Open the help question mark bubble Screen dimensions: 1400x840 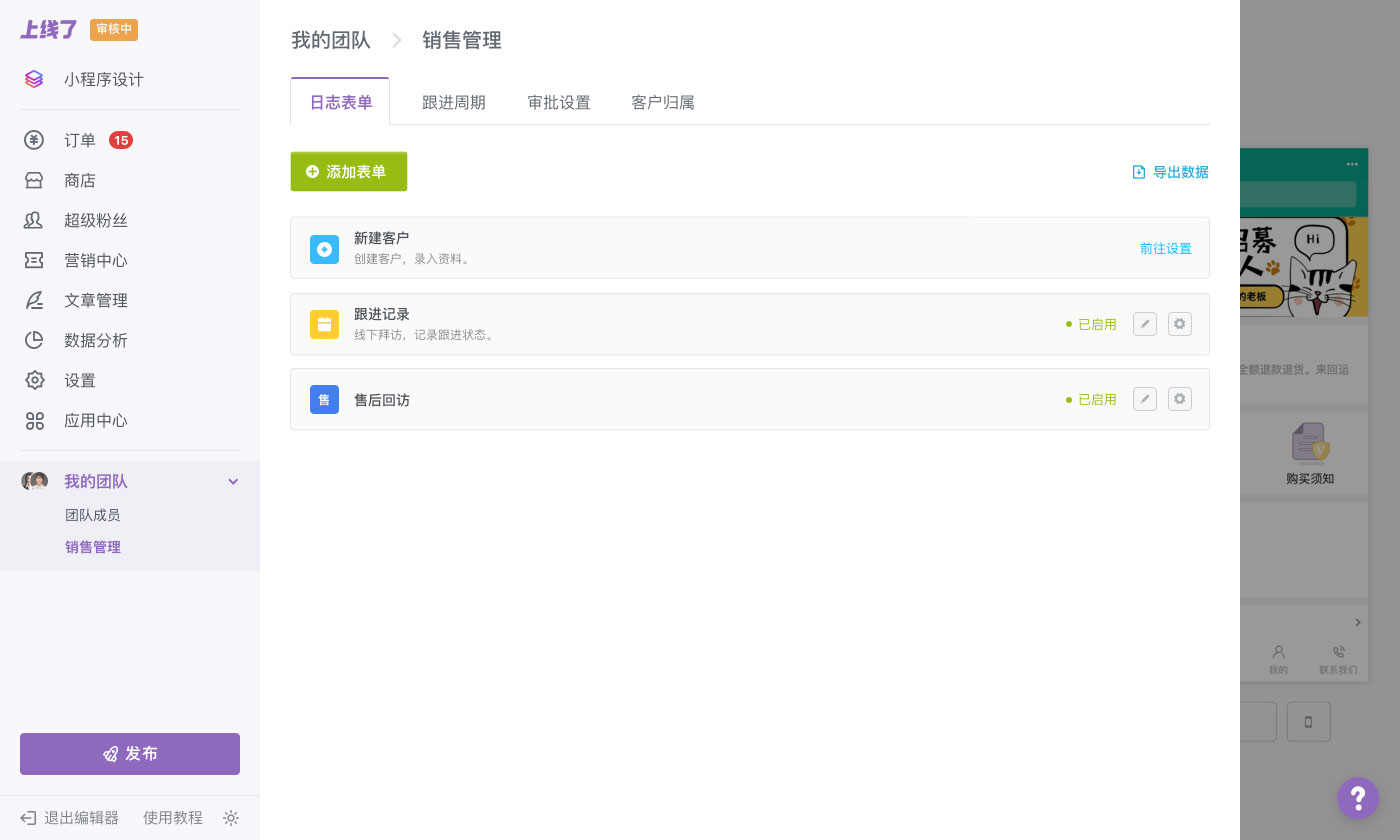1358,798
